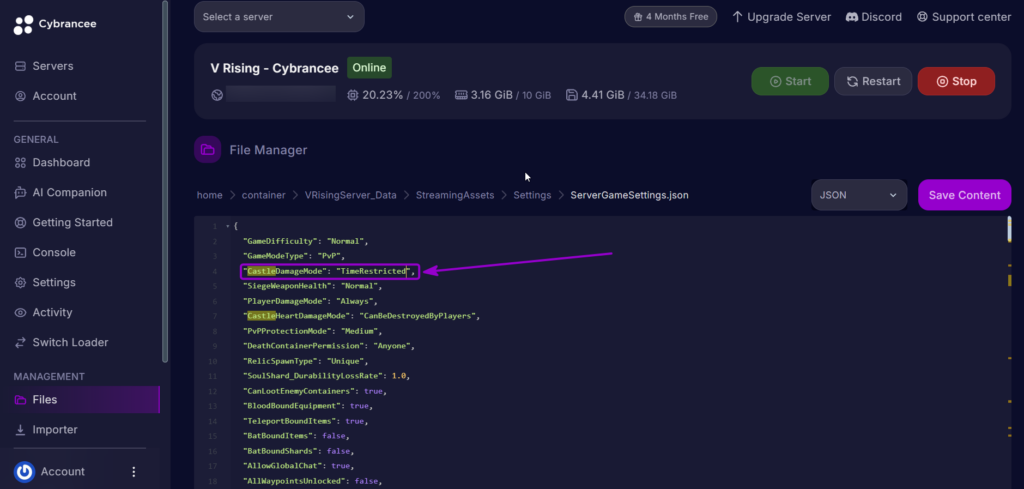
Task: Click the CPU usage 20.23% indicator
Action: [x=394, y=95]
